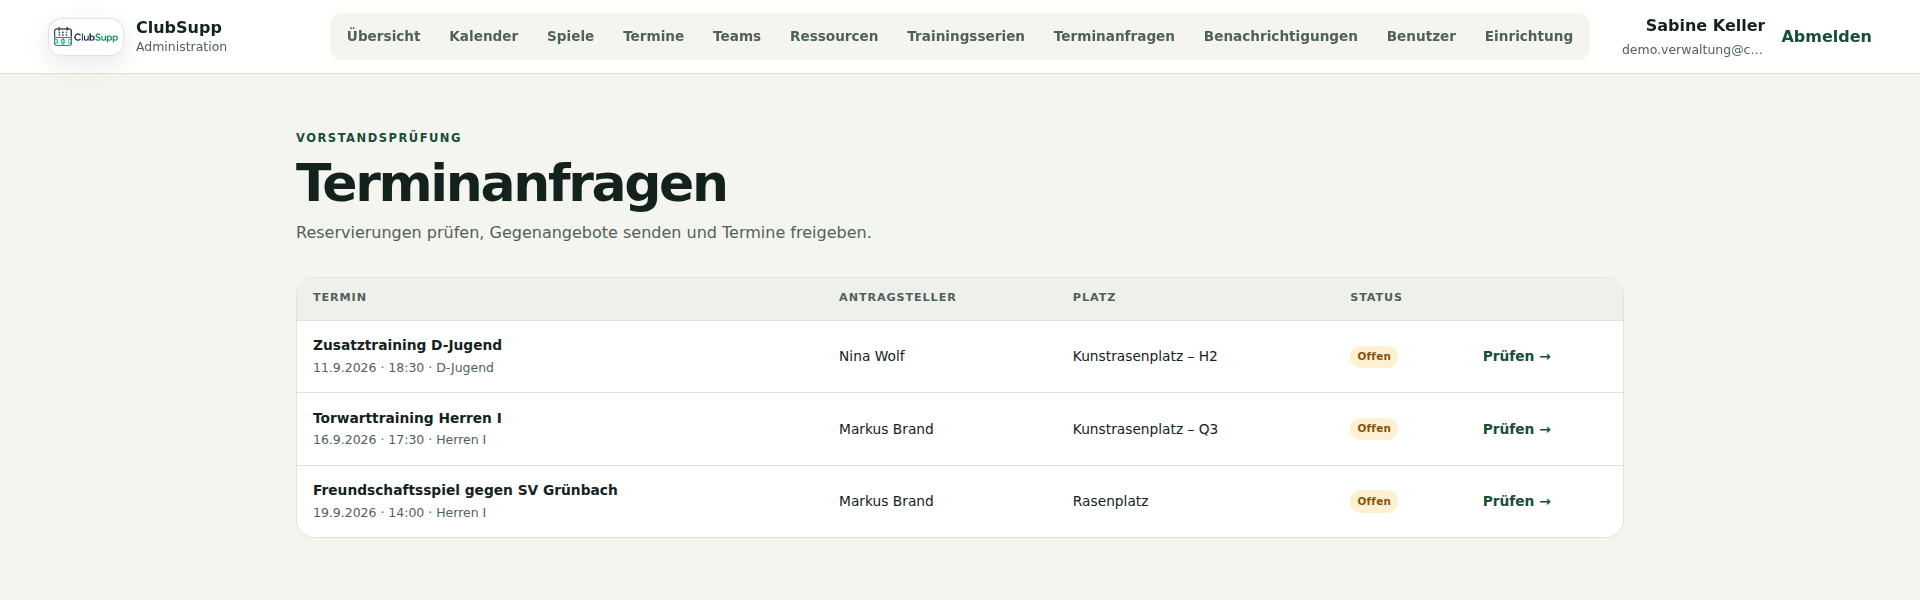
Task: Click Kunstrasenplatz – H2 cell
Action: coord(1145,356)
